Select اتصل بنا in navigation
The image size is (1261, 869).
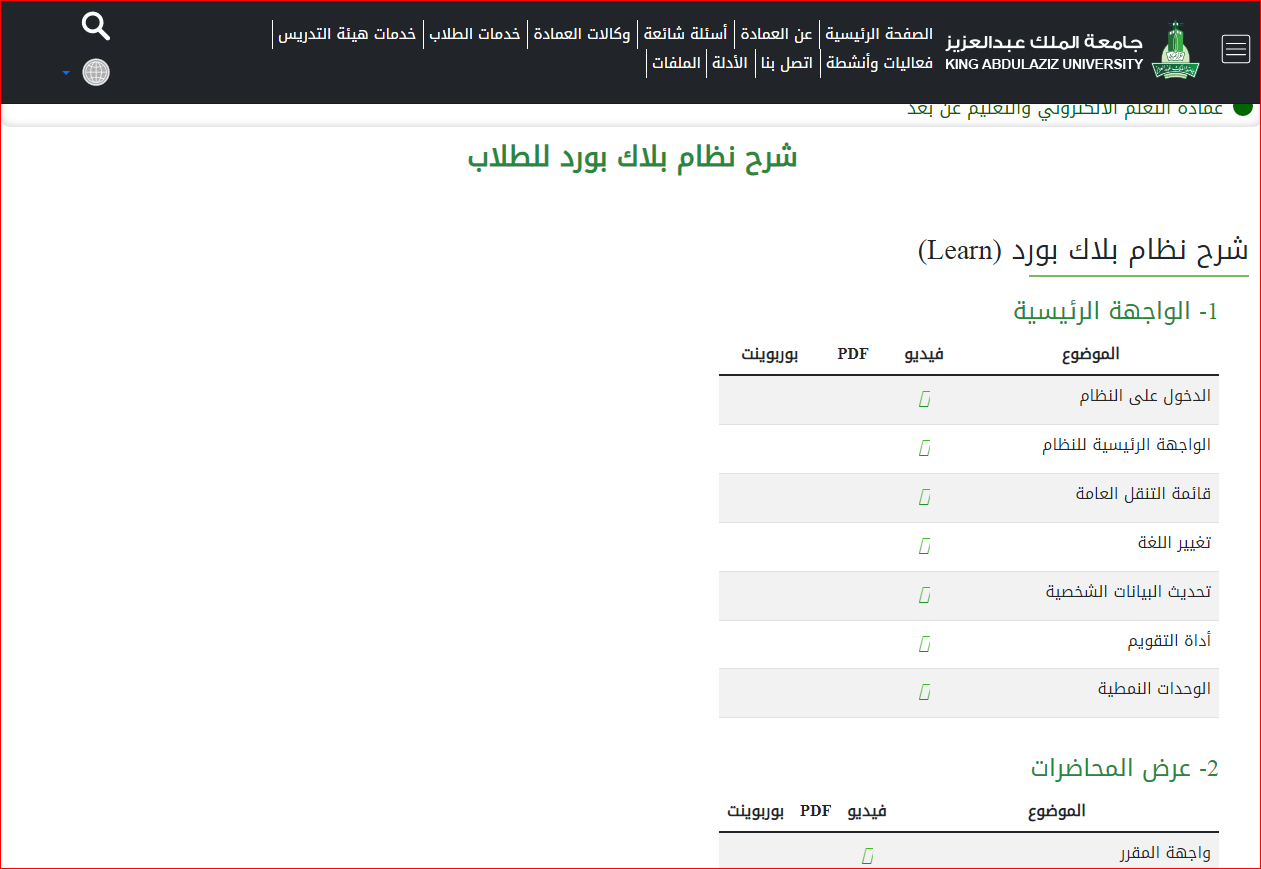click(x=788, y=64)
